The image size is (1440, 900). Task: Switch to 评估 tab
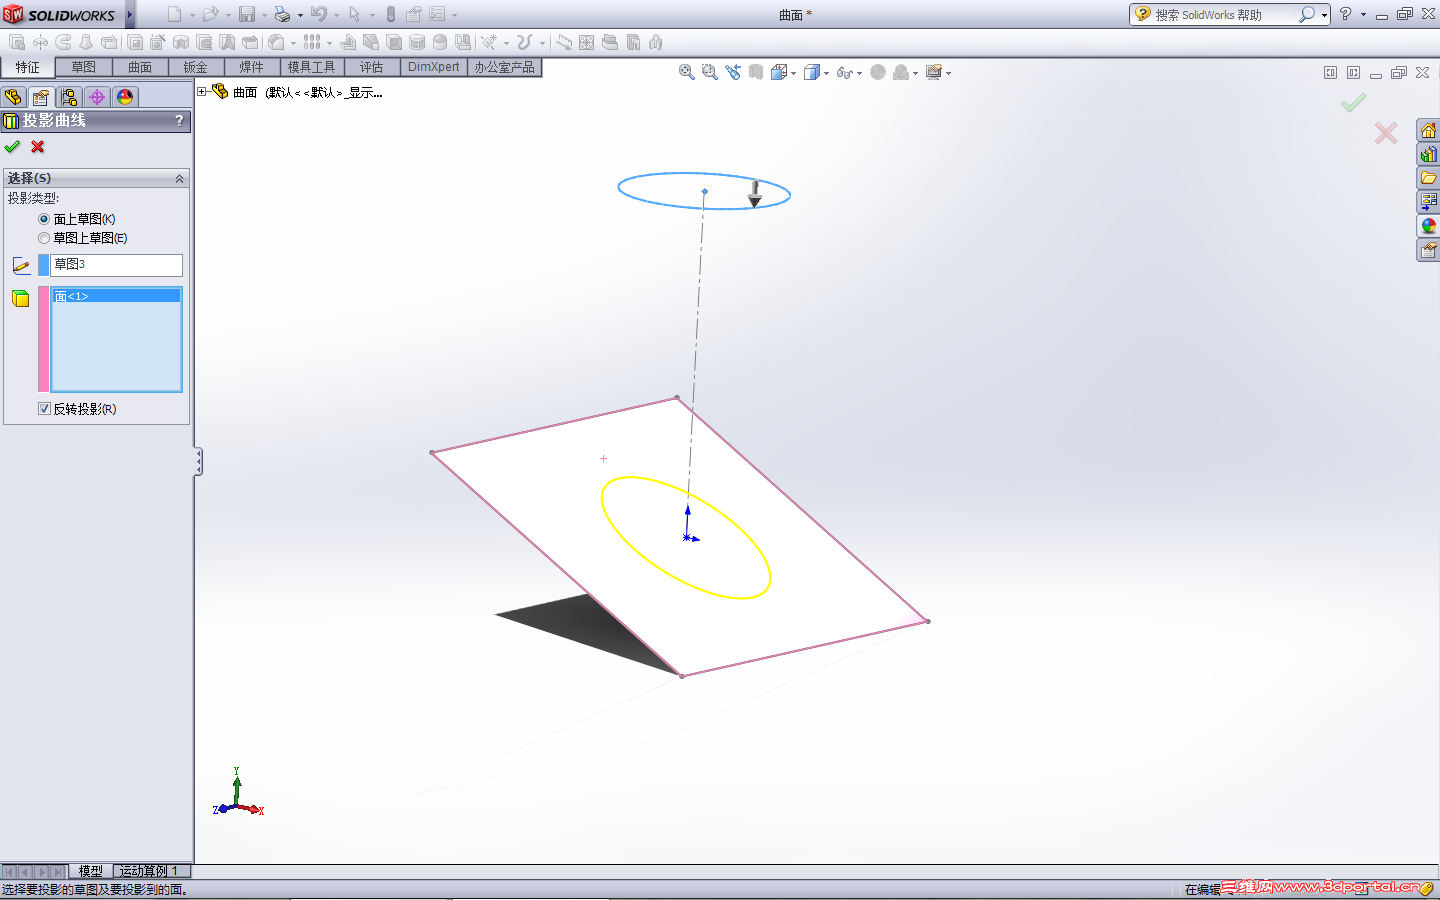[372, 67]
